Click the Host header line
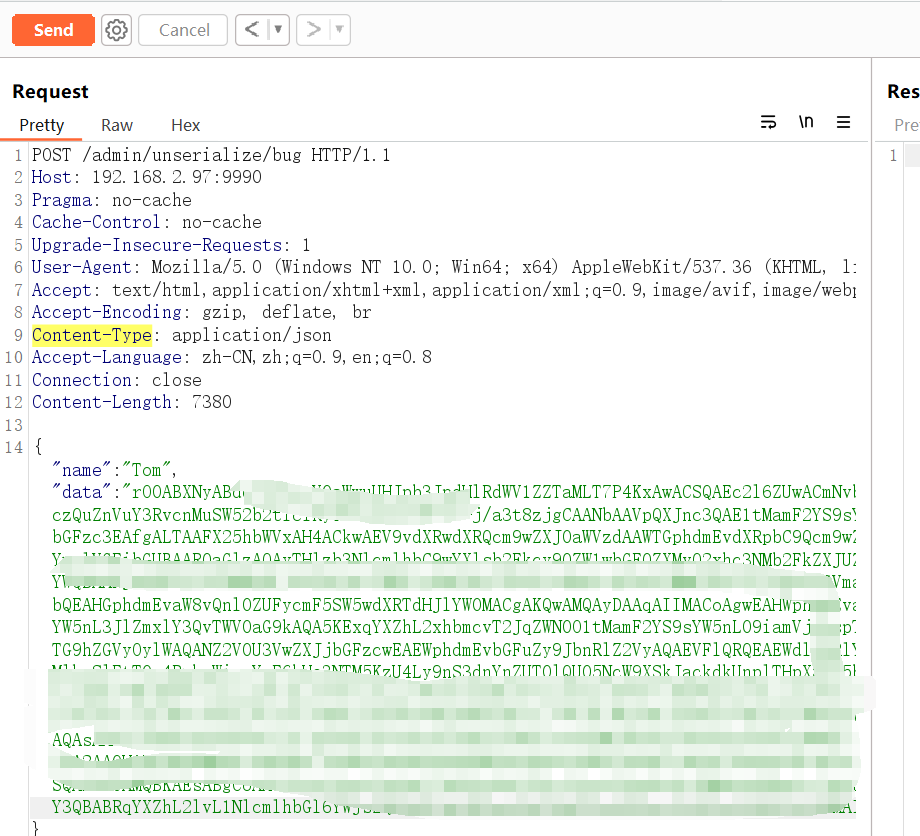This screenshot has height=836, width=920. (x=147, y=177)
